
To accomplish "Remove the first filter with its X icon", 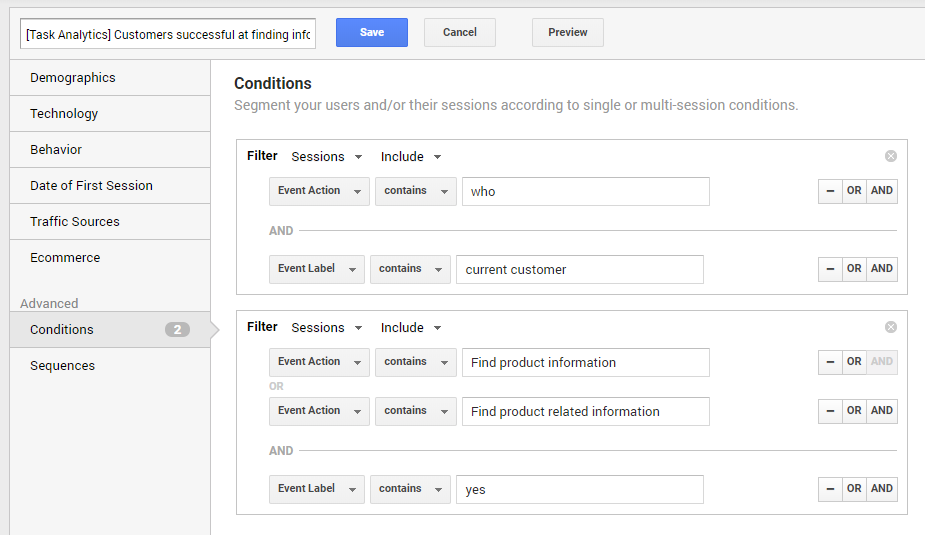I will point(891,156).
